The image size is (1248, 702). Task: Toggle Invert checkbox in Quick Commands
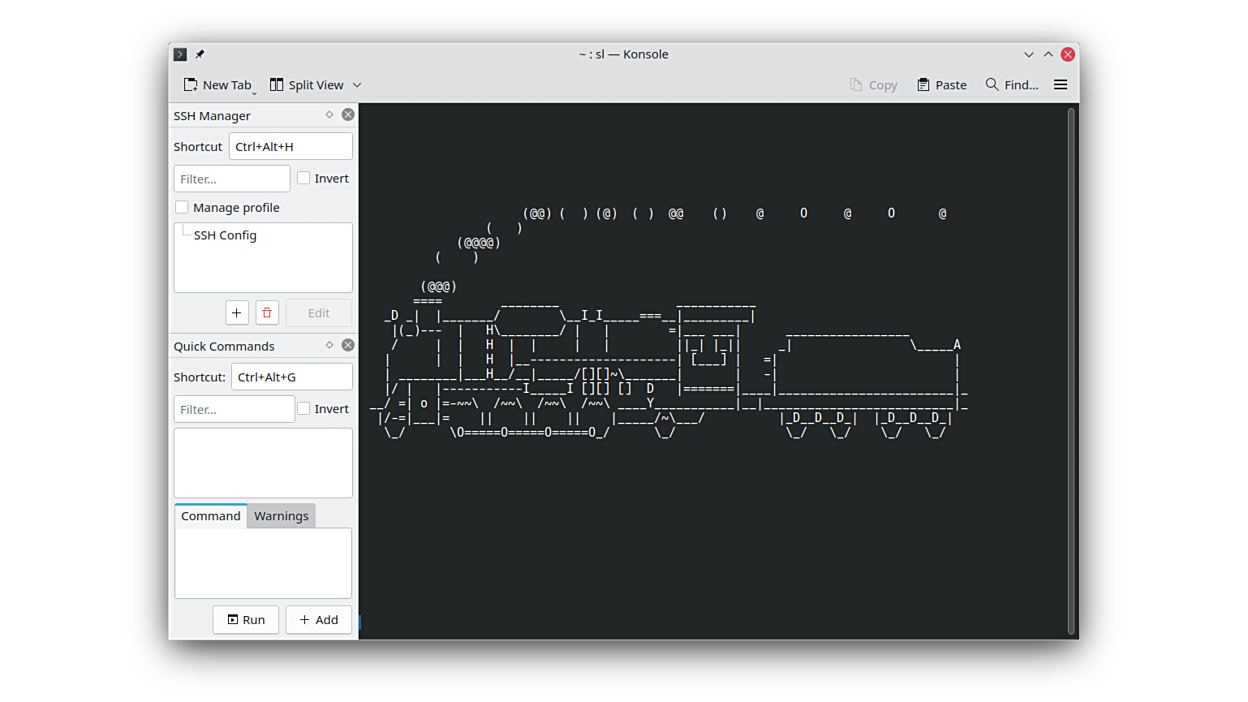point(304,409)
